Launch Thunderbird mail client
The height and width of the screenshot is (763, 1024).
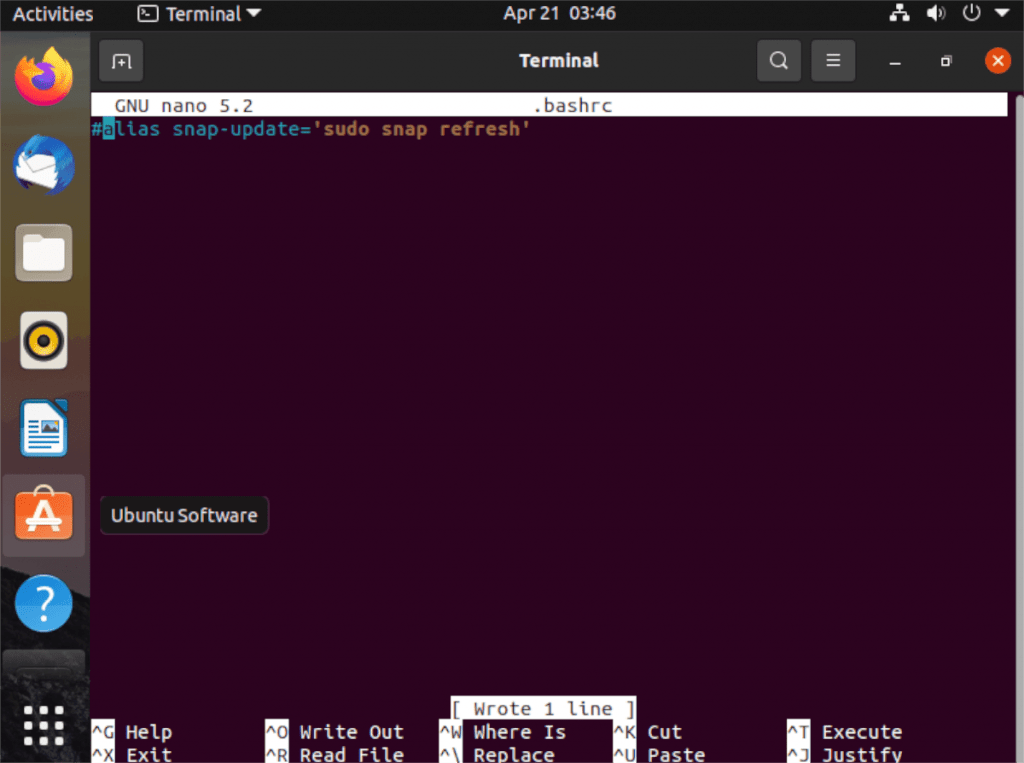pos(44,165)
